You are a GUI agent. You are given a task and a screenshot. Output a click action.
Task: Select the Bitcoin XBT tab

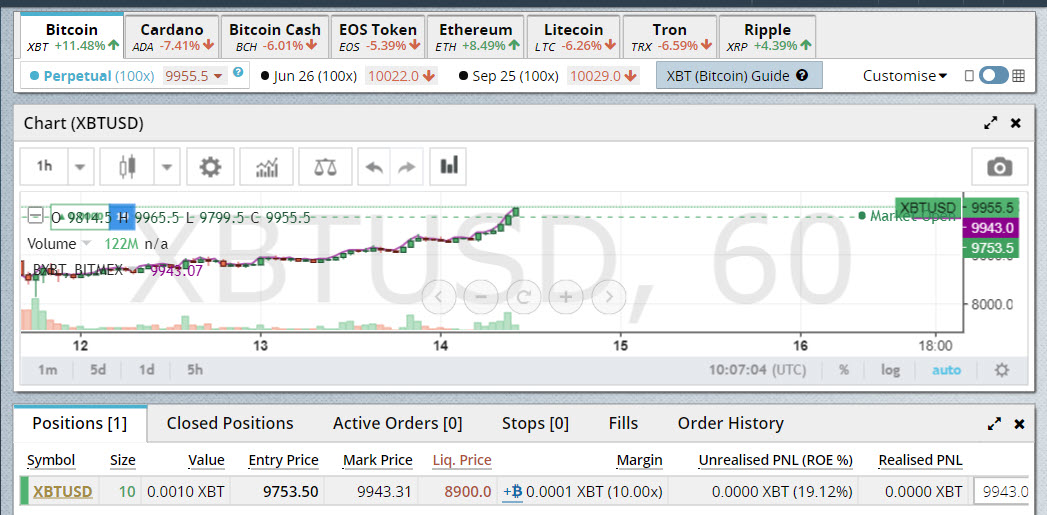pos(72,37)
